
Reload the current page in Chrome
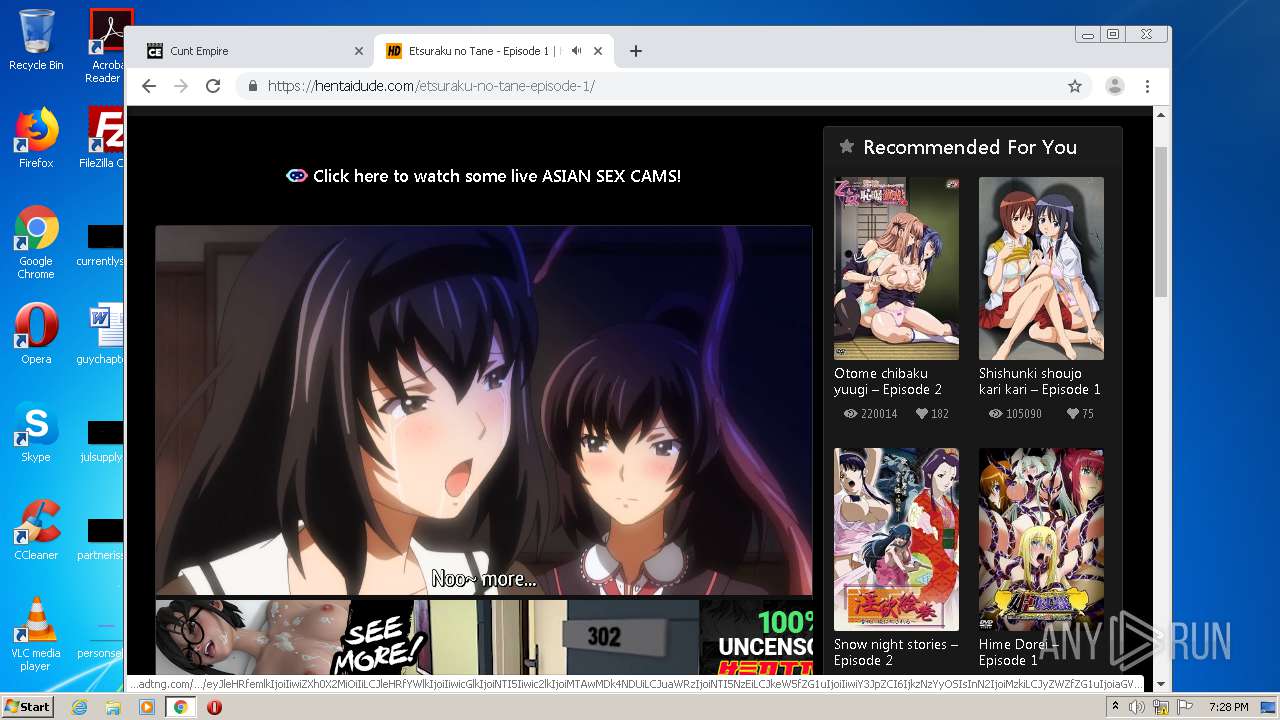coord(213,86)
